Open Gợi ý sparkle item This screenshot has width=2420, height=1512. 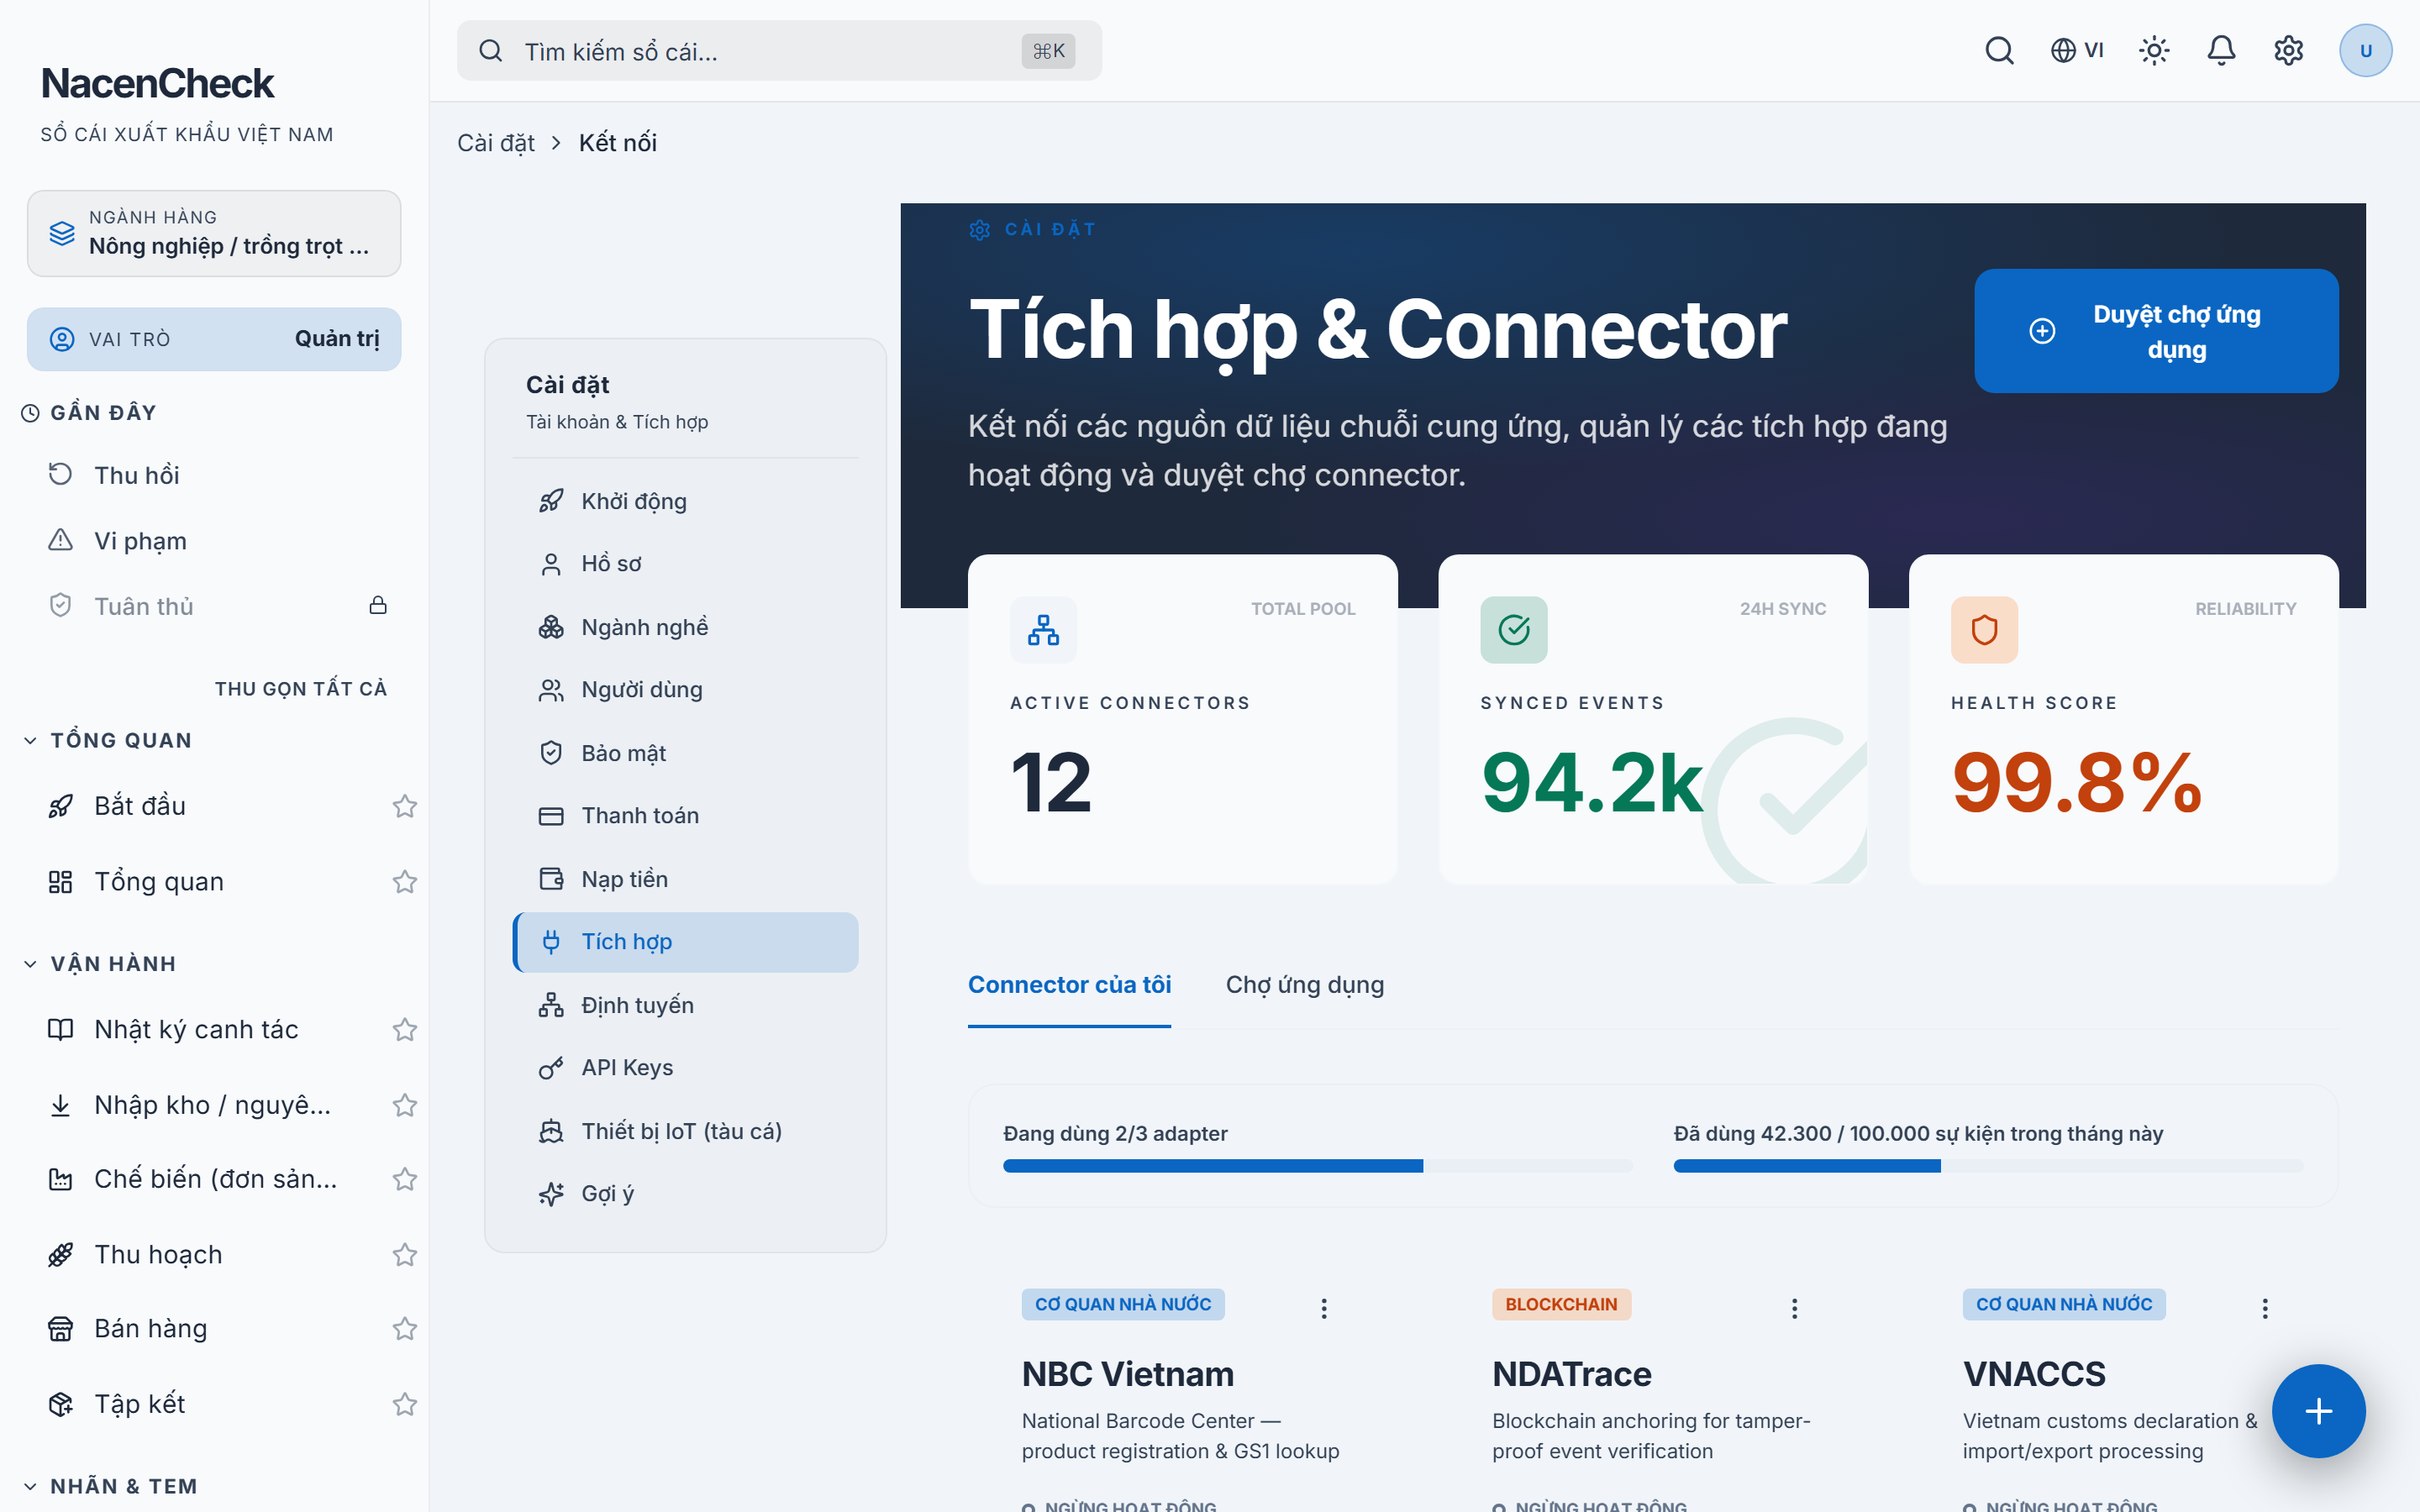686,1194
